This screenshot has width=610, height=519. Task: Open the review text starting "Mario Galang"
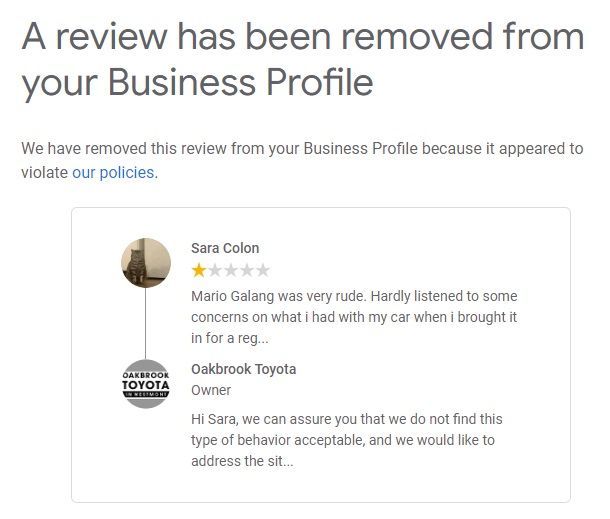(353, 297)
